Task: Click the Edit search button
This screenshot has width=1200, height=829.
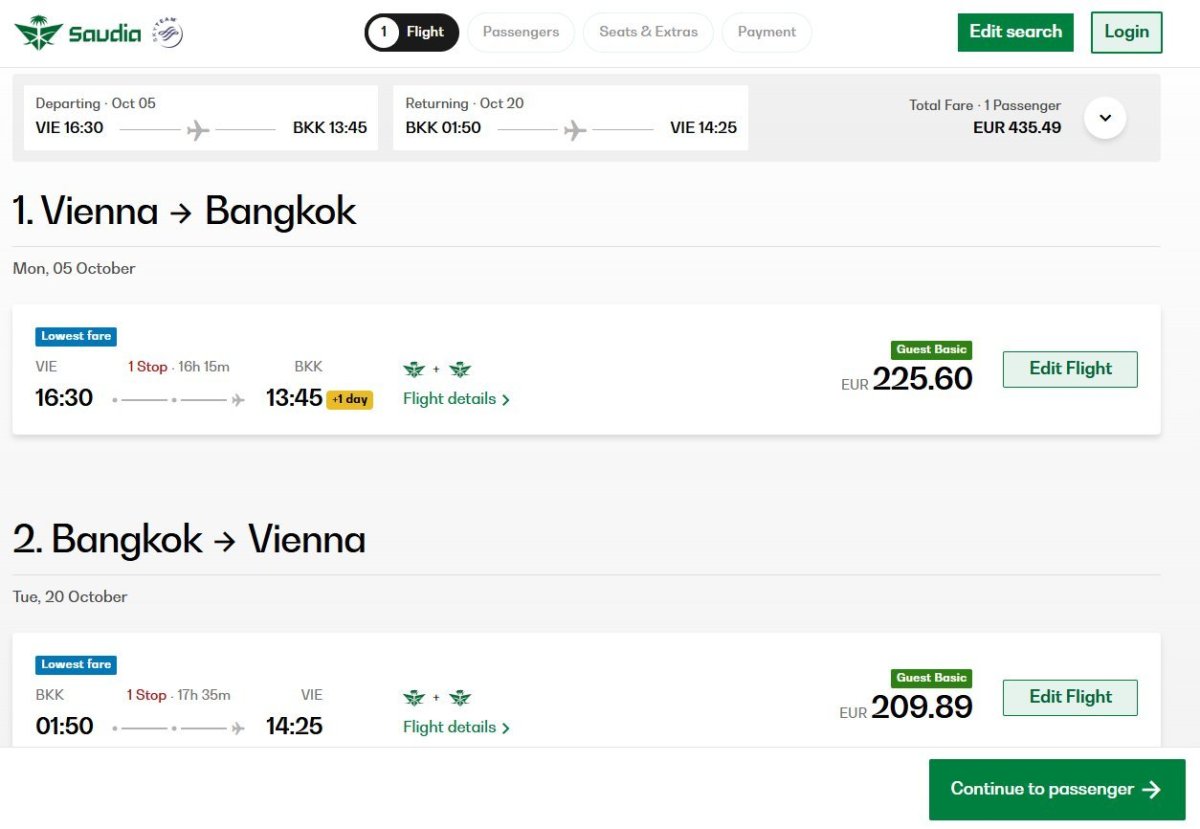Action: [x=1015, y=32]
